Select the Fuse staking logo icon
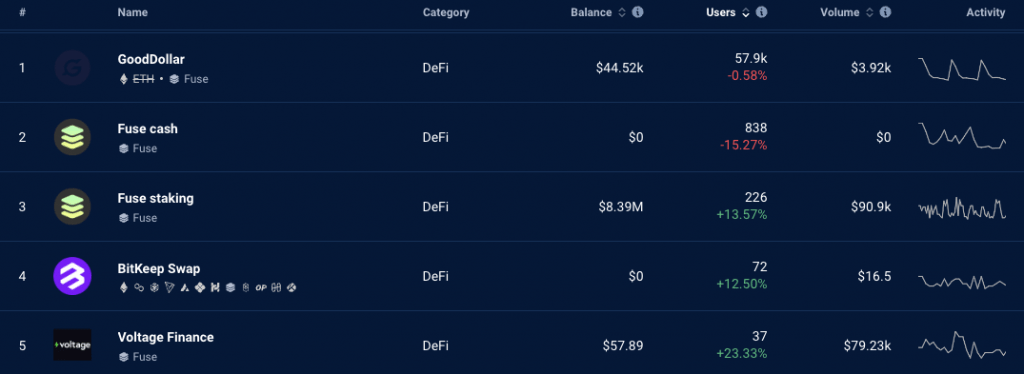Screen dimensions: 1024x374 coord(72,206)
